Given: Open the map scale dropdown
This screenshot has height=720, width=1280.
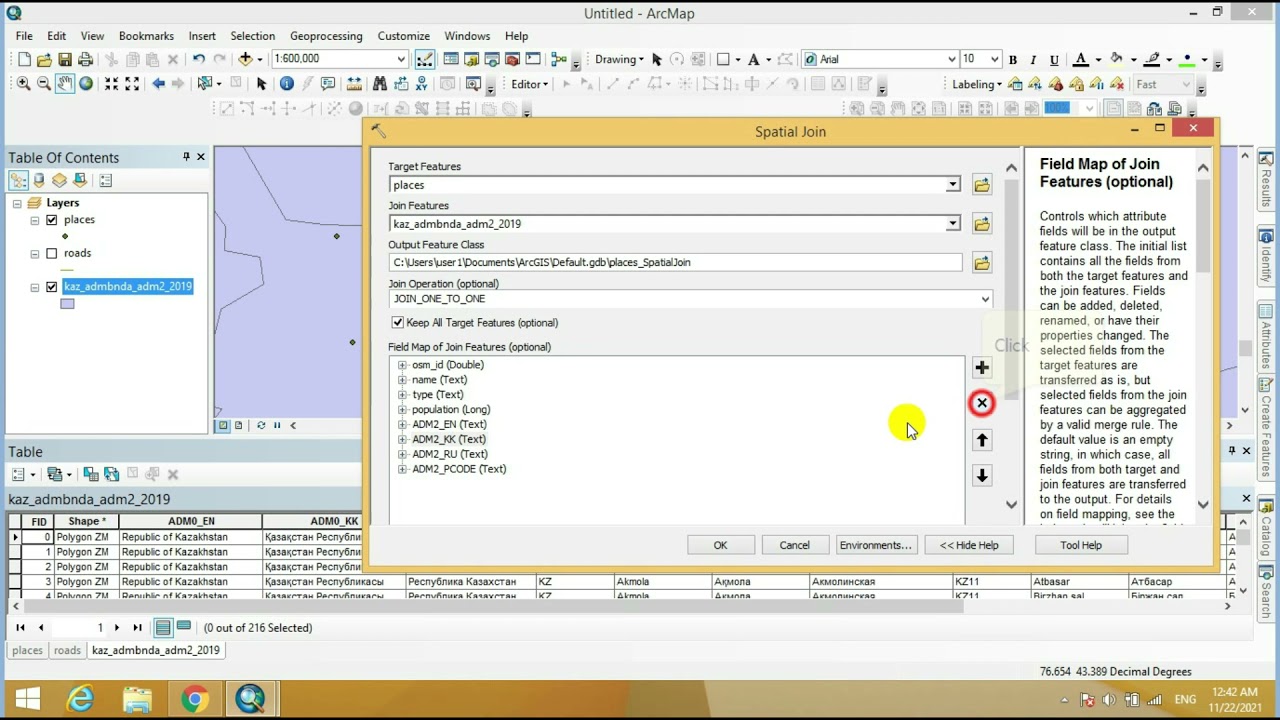Looking at the screenshot, I should (x=401, y=59).
